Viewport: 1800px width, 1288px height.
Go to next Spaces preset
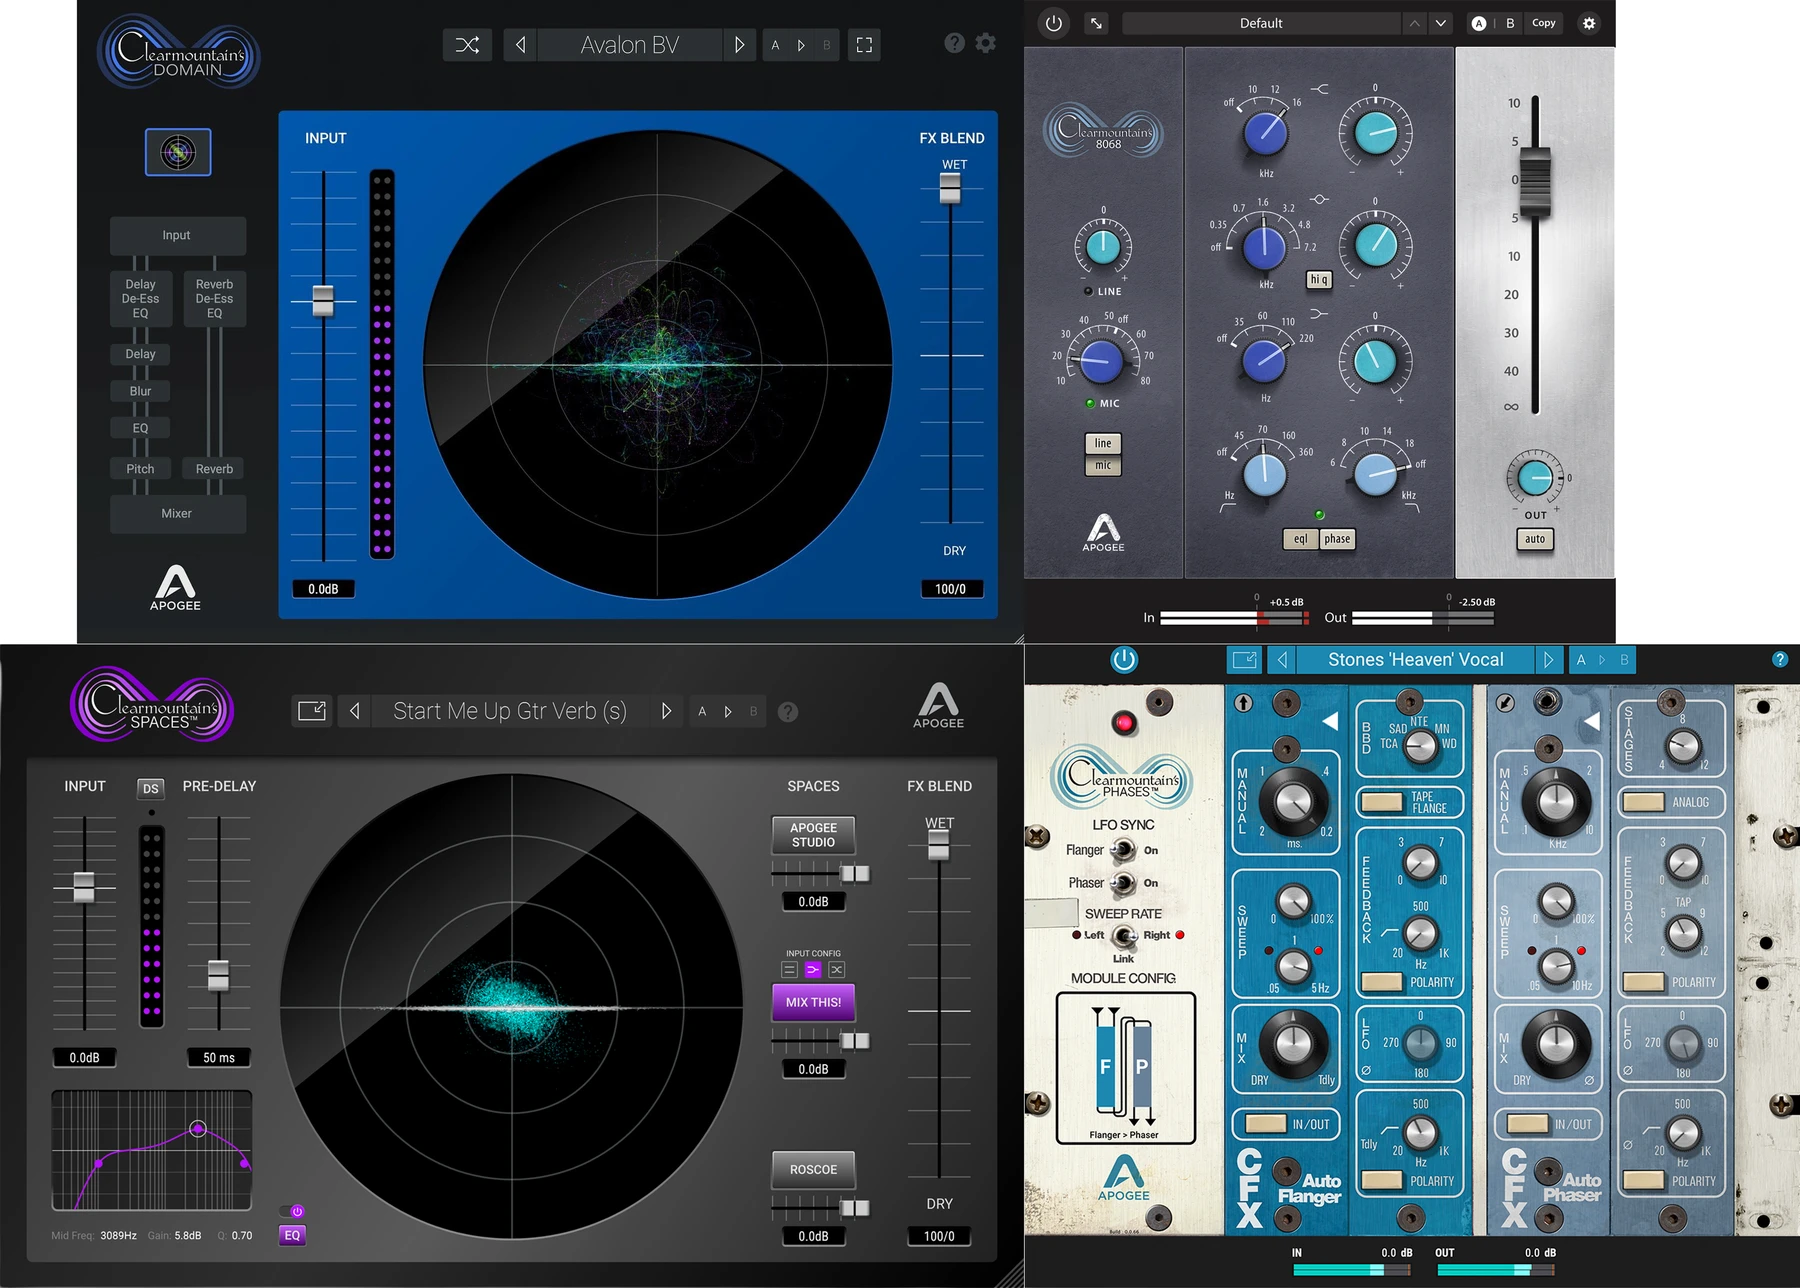pos(666,711)
